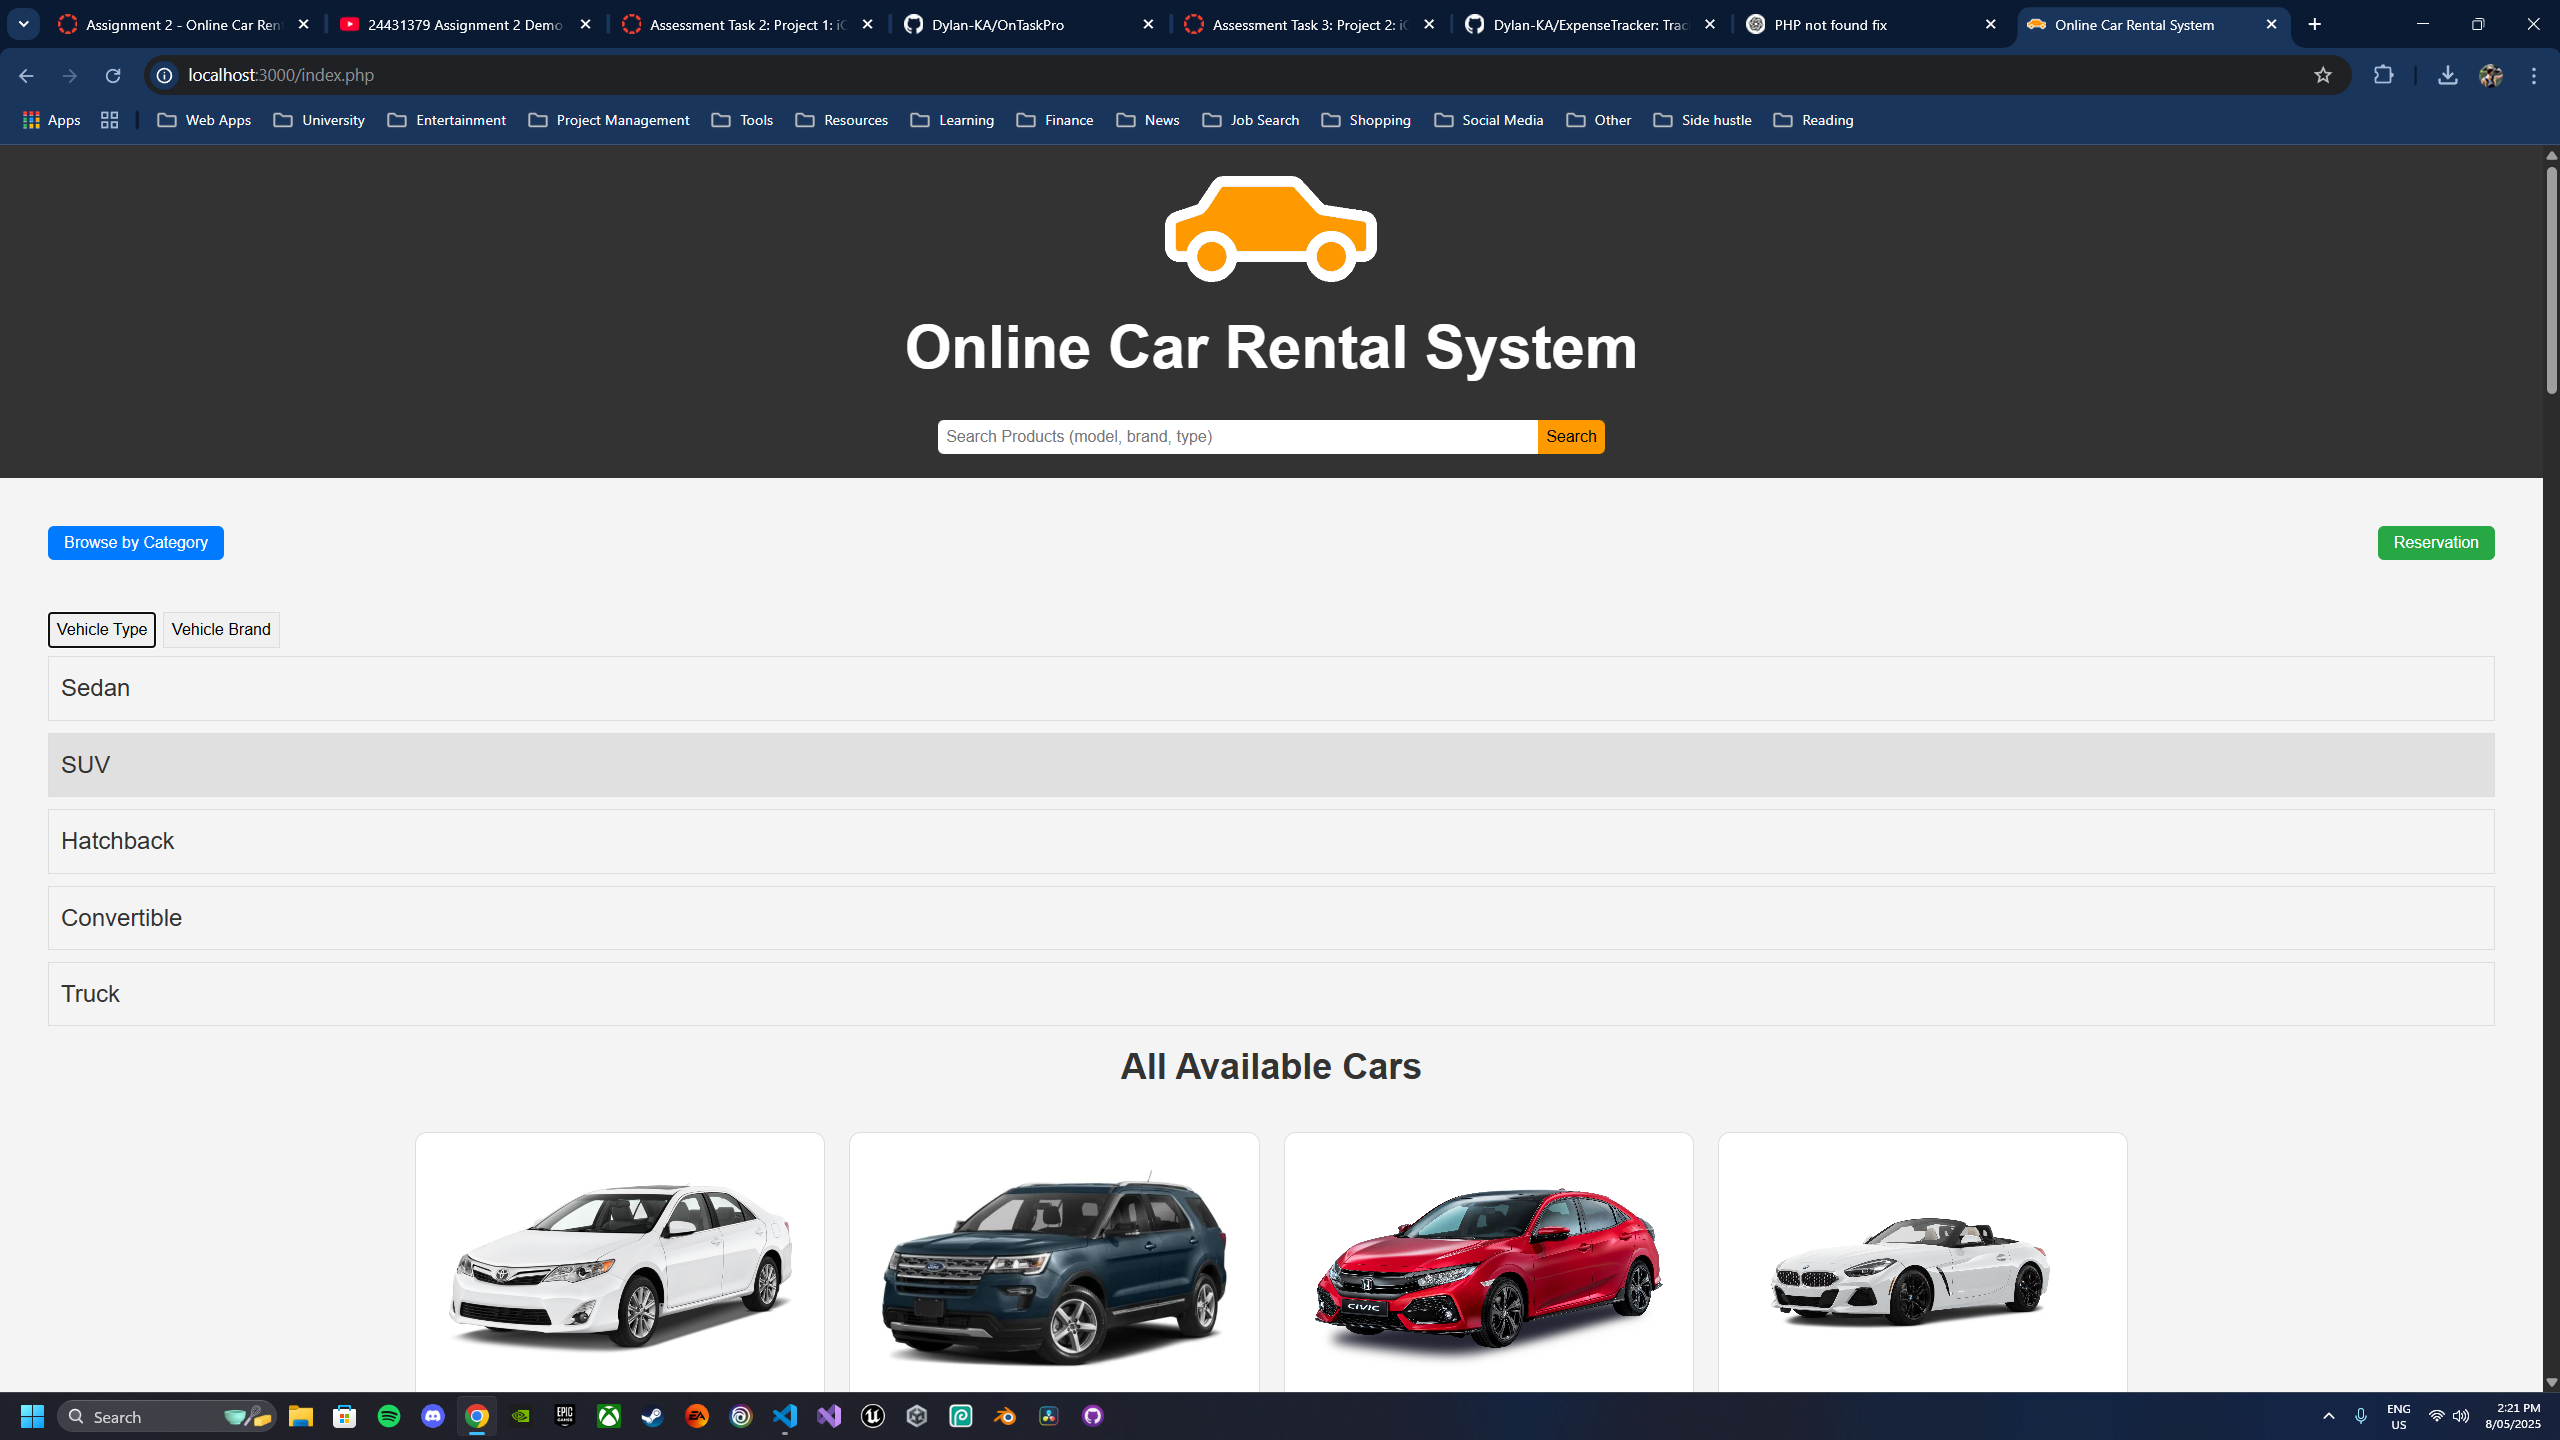Open Microsoft Store from taskbar
This screenshot has width=2560, height=1440.
345,1416
